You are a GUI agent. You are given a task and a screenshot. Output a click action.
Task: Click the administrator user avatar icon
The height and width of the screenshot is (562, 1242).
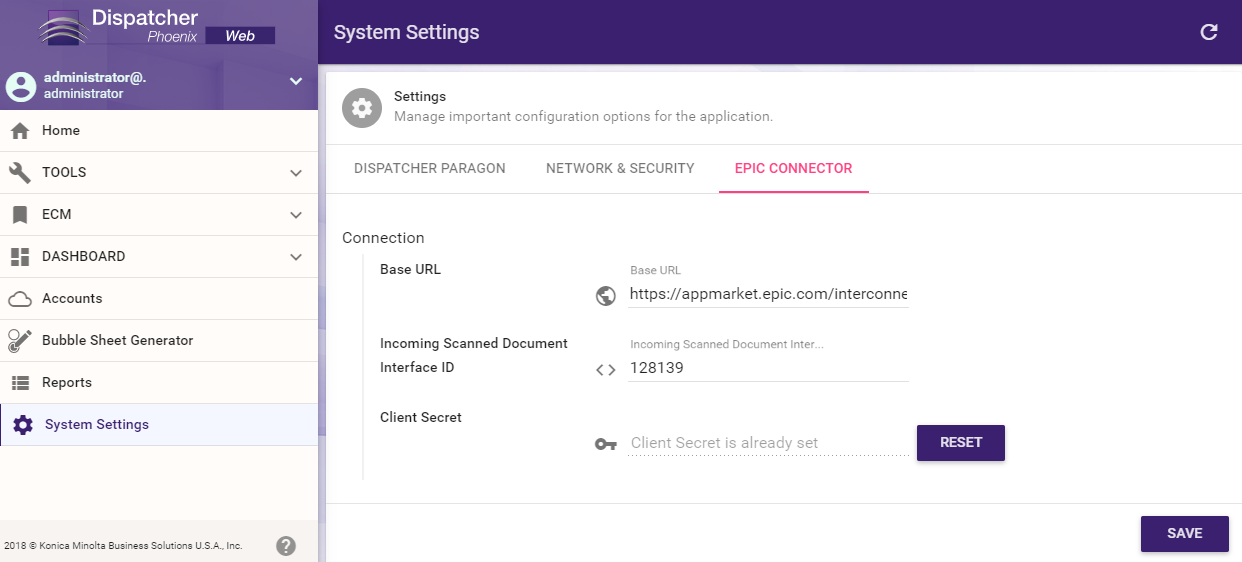pyautogui.click(x=21, y=86)
